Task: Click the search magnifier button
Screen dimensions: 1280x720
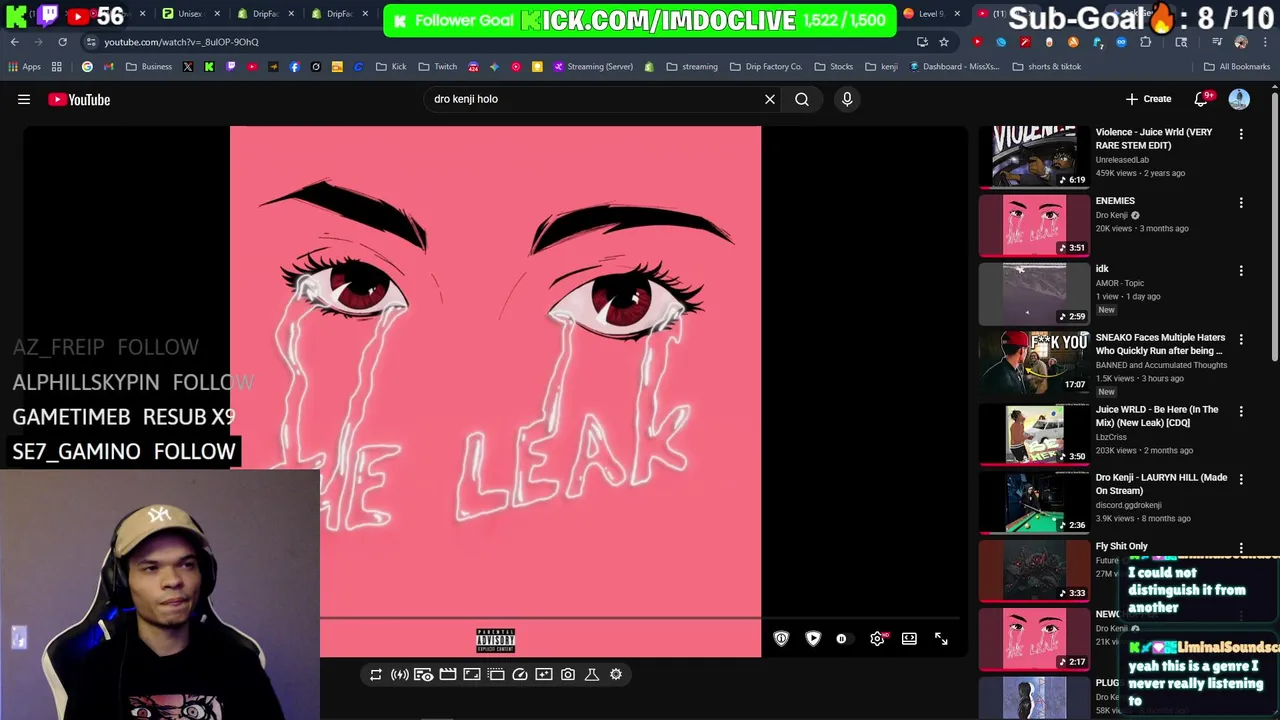Action: coord(802,99)
